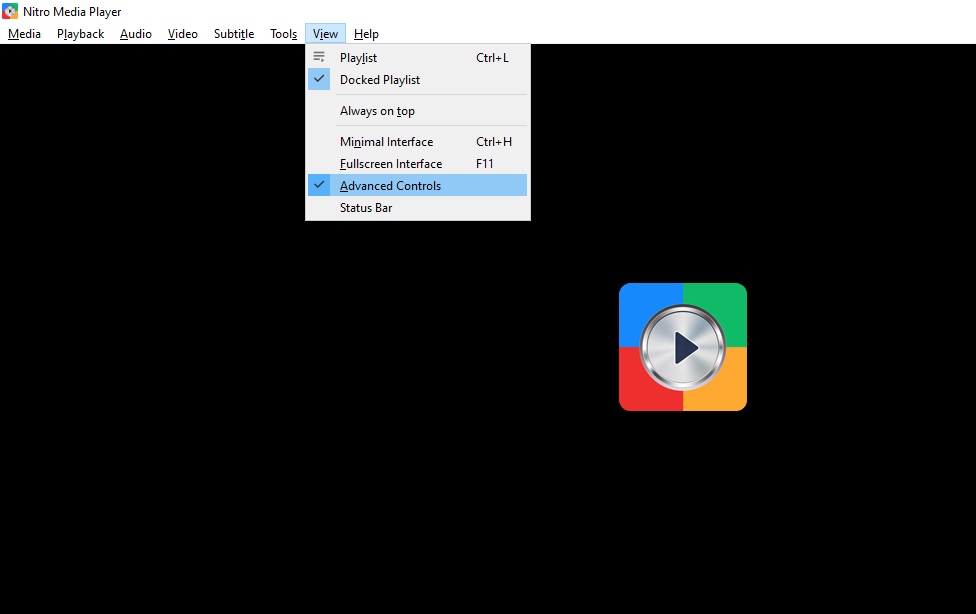Enable Always on top
Screen dimensions: 976x614
point(417,111)
